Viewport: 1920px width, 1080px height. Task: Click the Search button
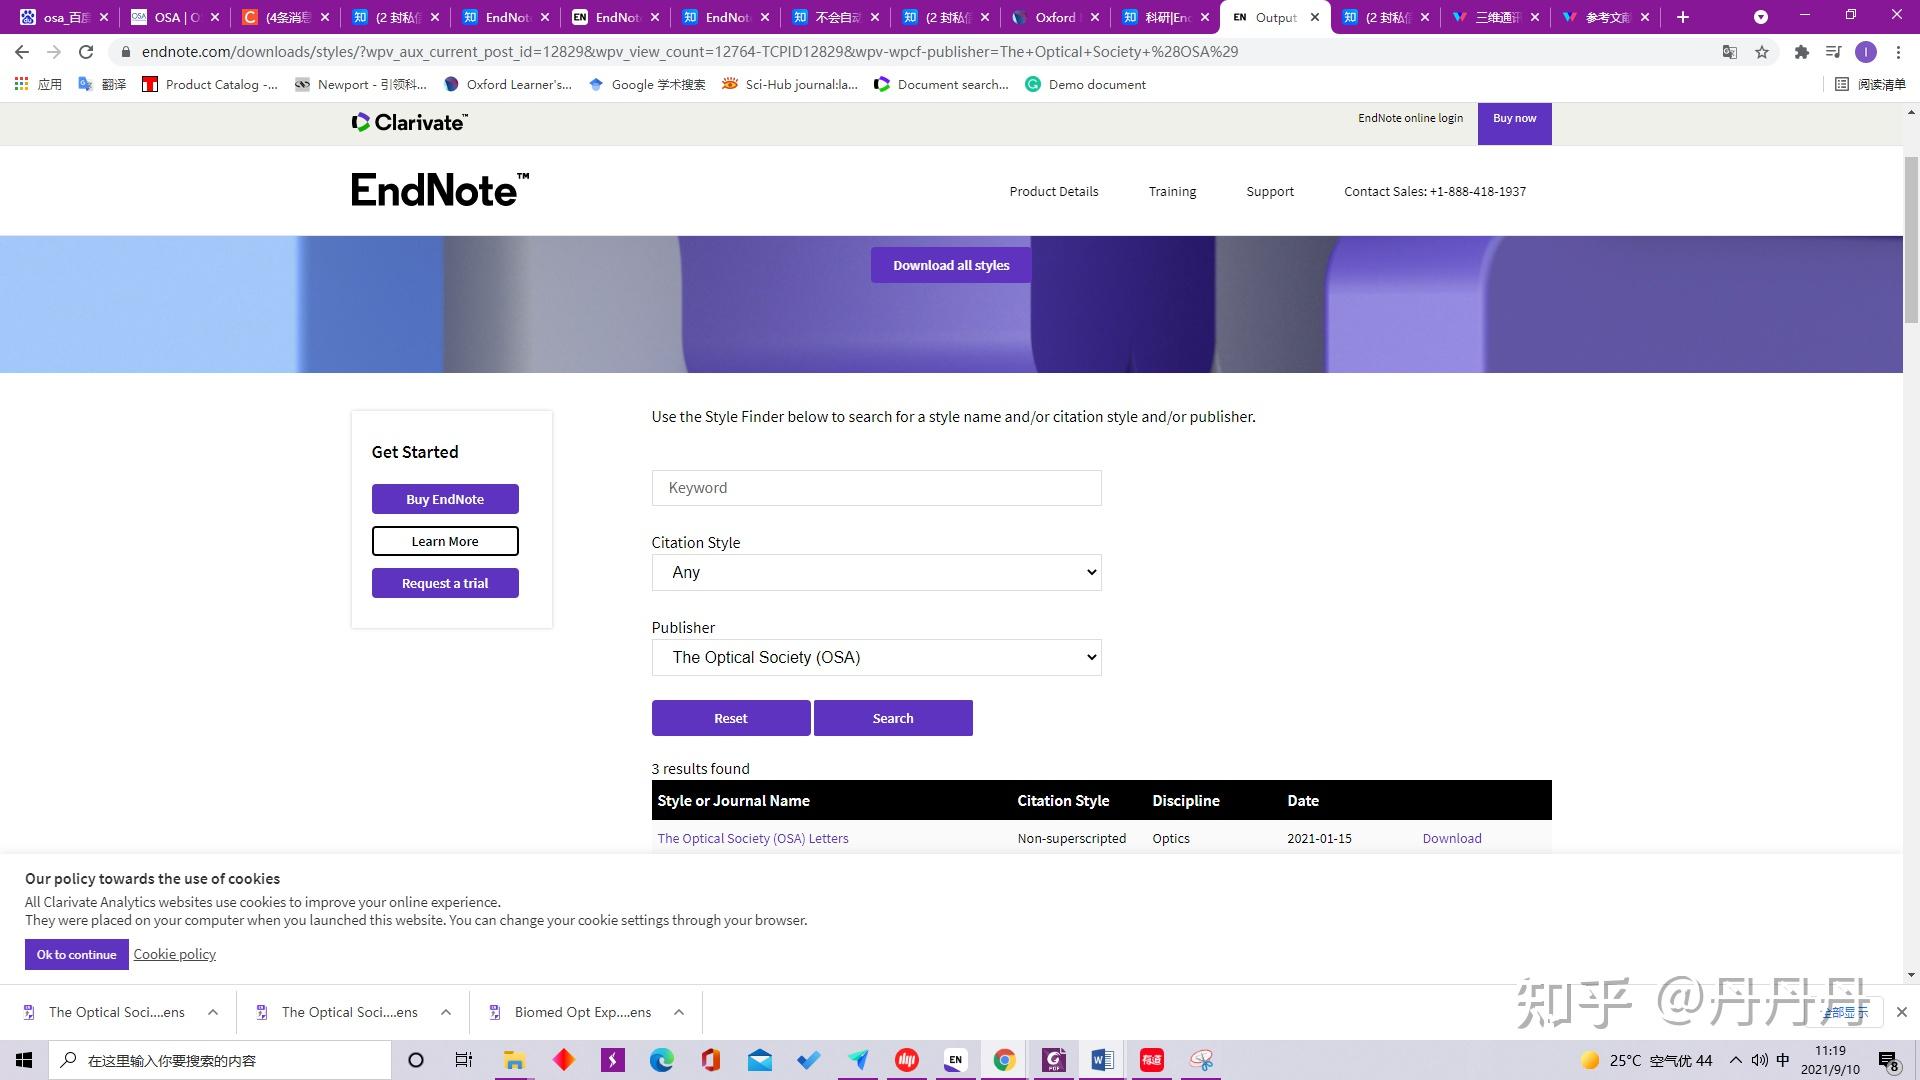893,717
